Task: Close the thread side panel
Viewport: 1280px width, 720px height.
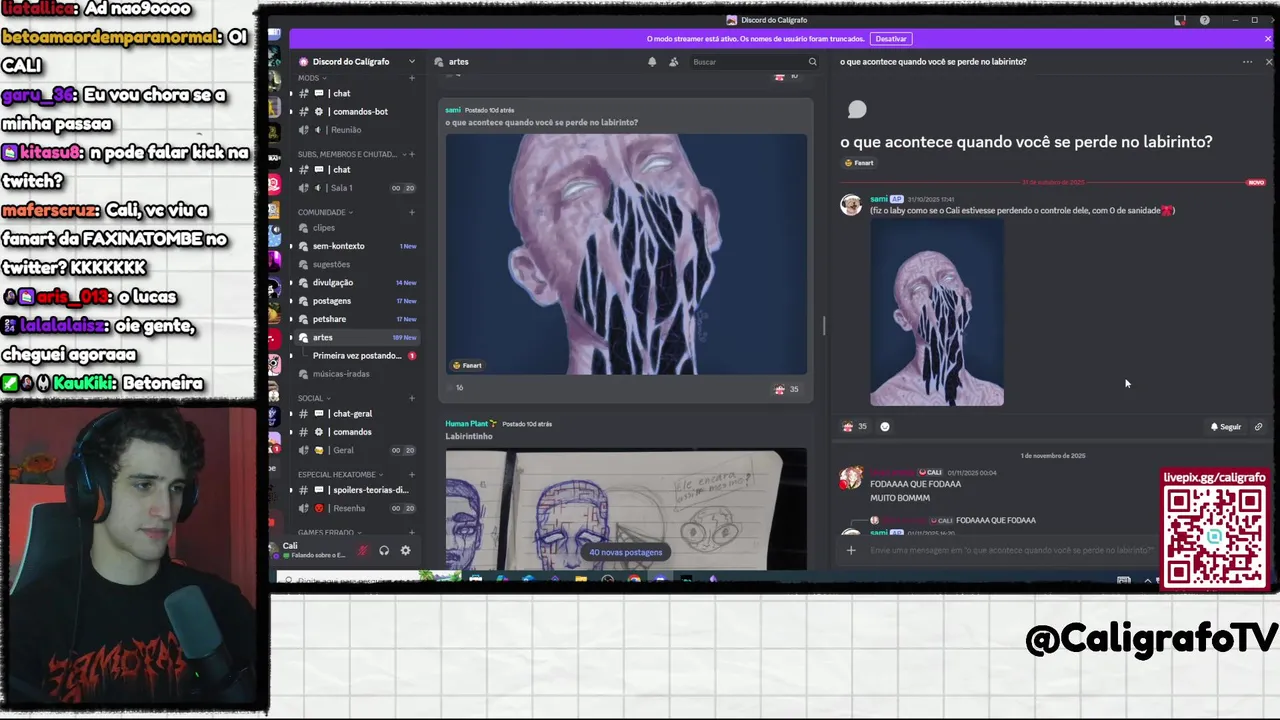Action: click(x=1269, y=62)
